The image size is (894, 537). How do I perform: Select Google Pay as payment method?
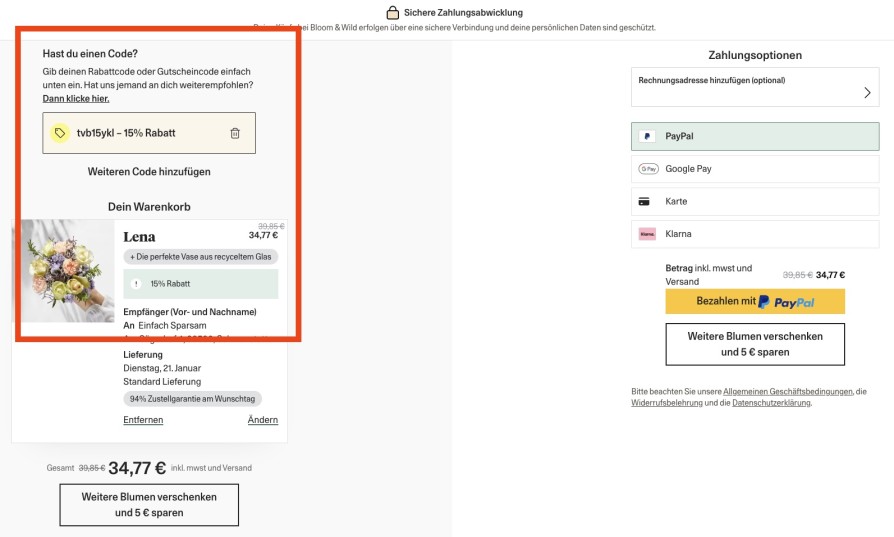coord(755,169)
